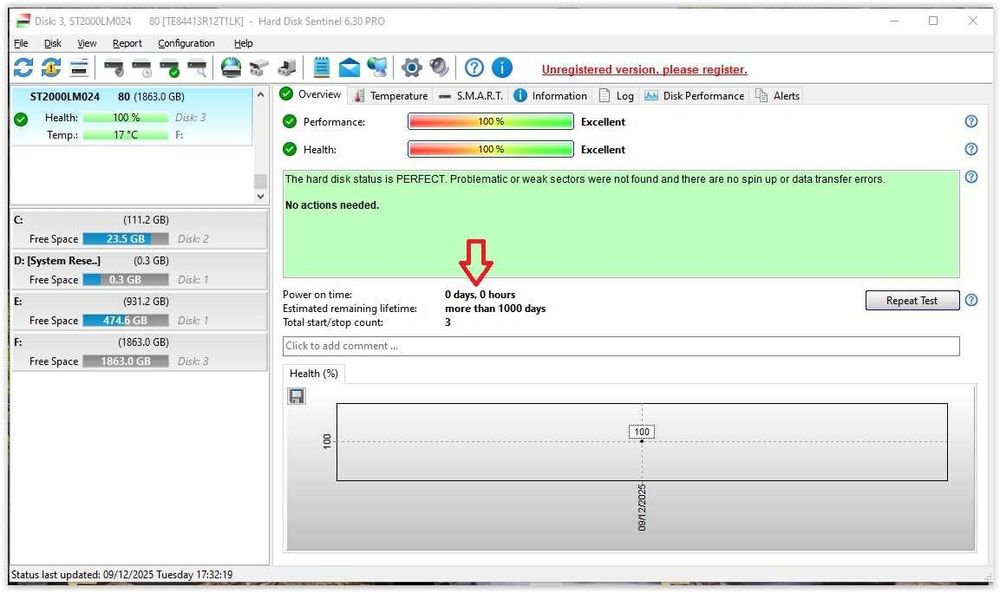This screenshot has height=592, width=1000.
Task: Click the disk list panel toolbar icon
Action: pyautogui.click(x=78, y=67)
